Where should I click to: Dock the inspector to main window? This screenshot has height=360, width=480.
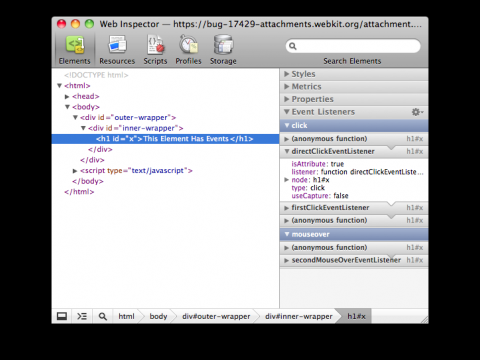coord(62,316)
